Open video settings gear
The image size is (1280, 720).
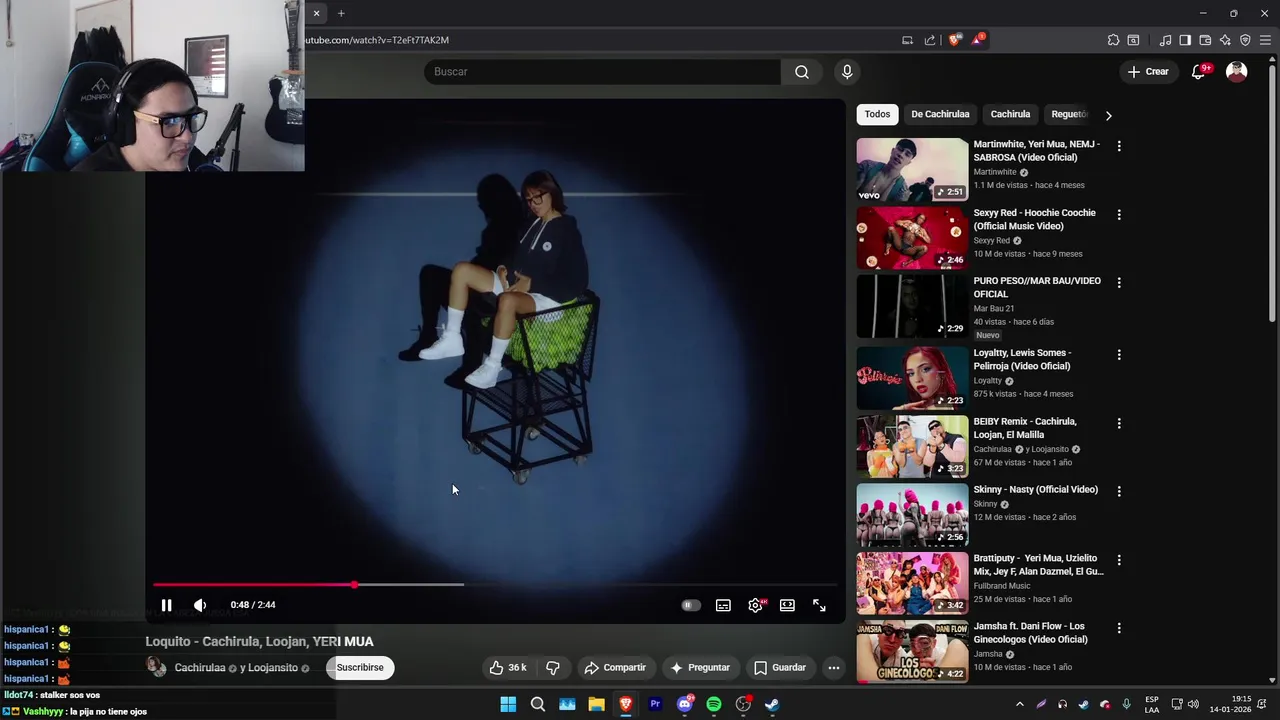tap(755, 605)
